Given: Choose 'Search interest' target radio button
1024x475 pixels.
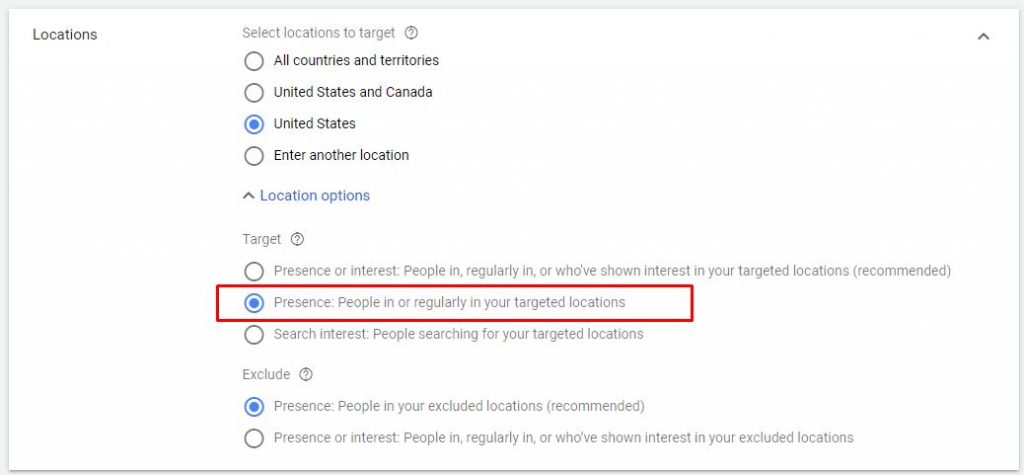Looking at the screenshot, I should point(254,334).
